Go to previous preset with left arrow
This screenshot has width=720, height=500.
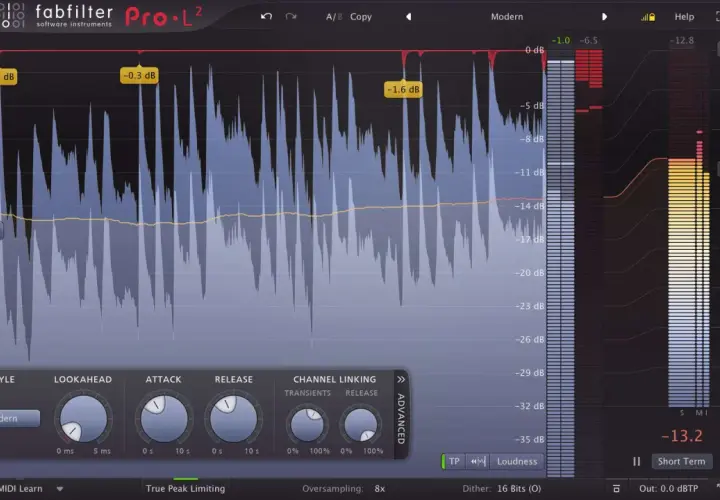(408, 17)
